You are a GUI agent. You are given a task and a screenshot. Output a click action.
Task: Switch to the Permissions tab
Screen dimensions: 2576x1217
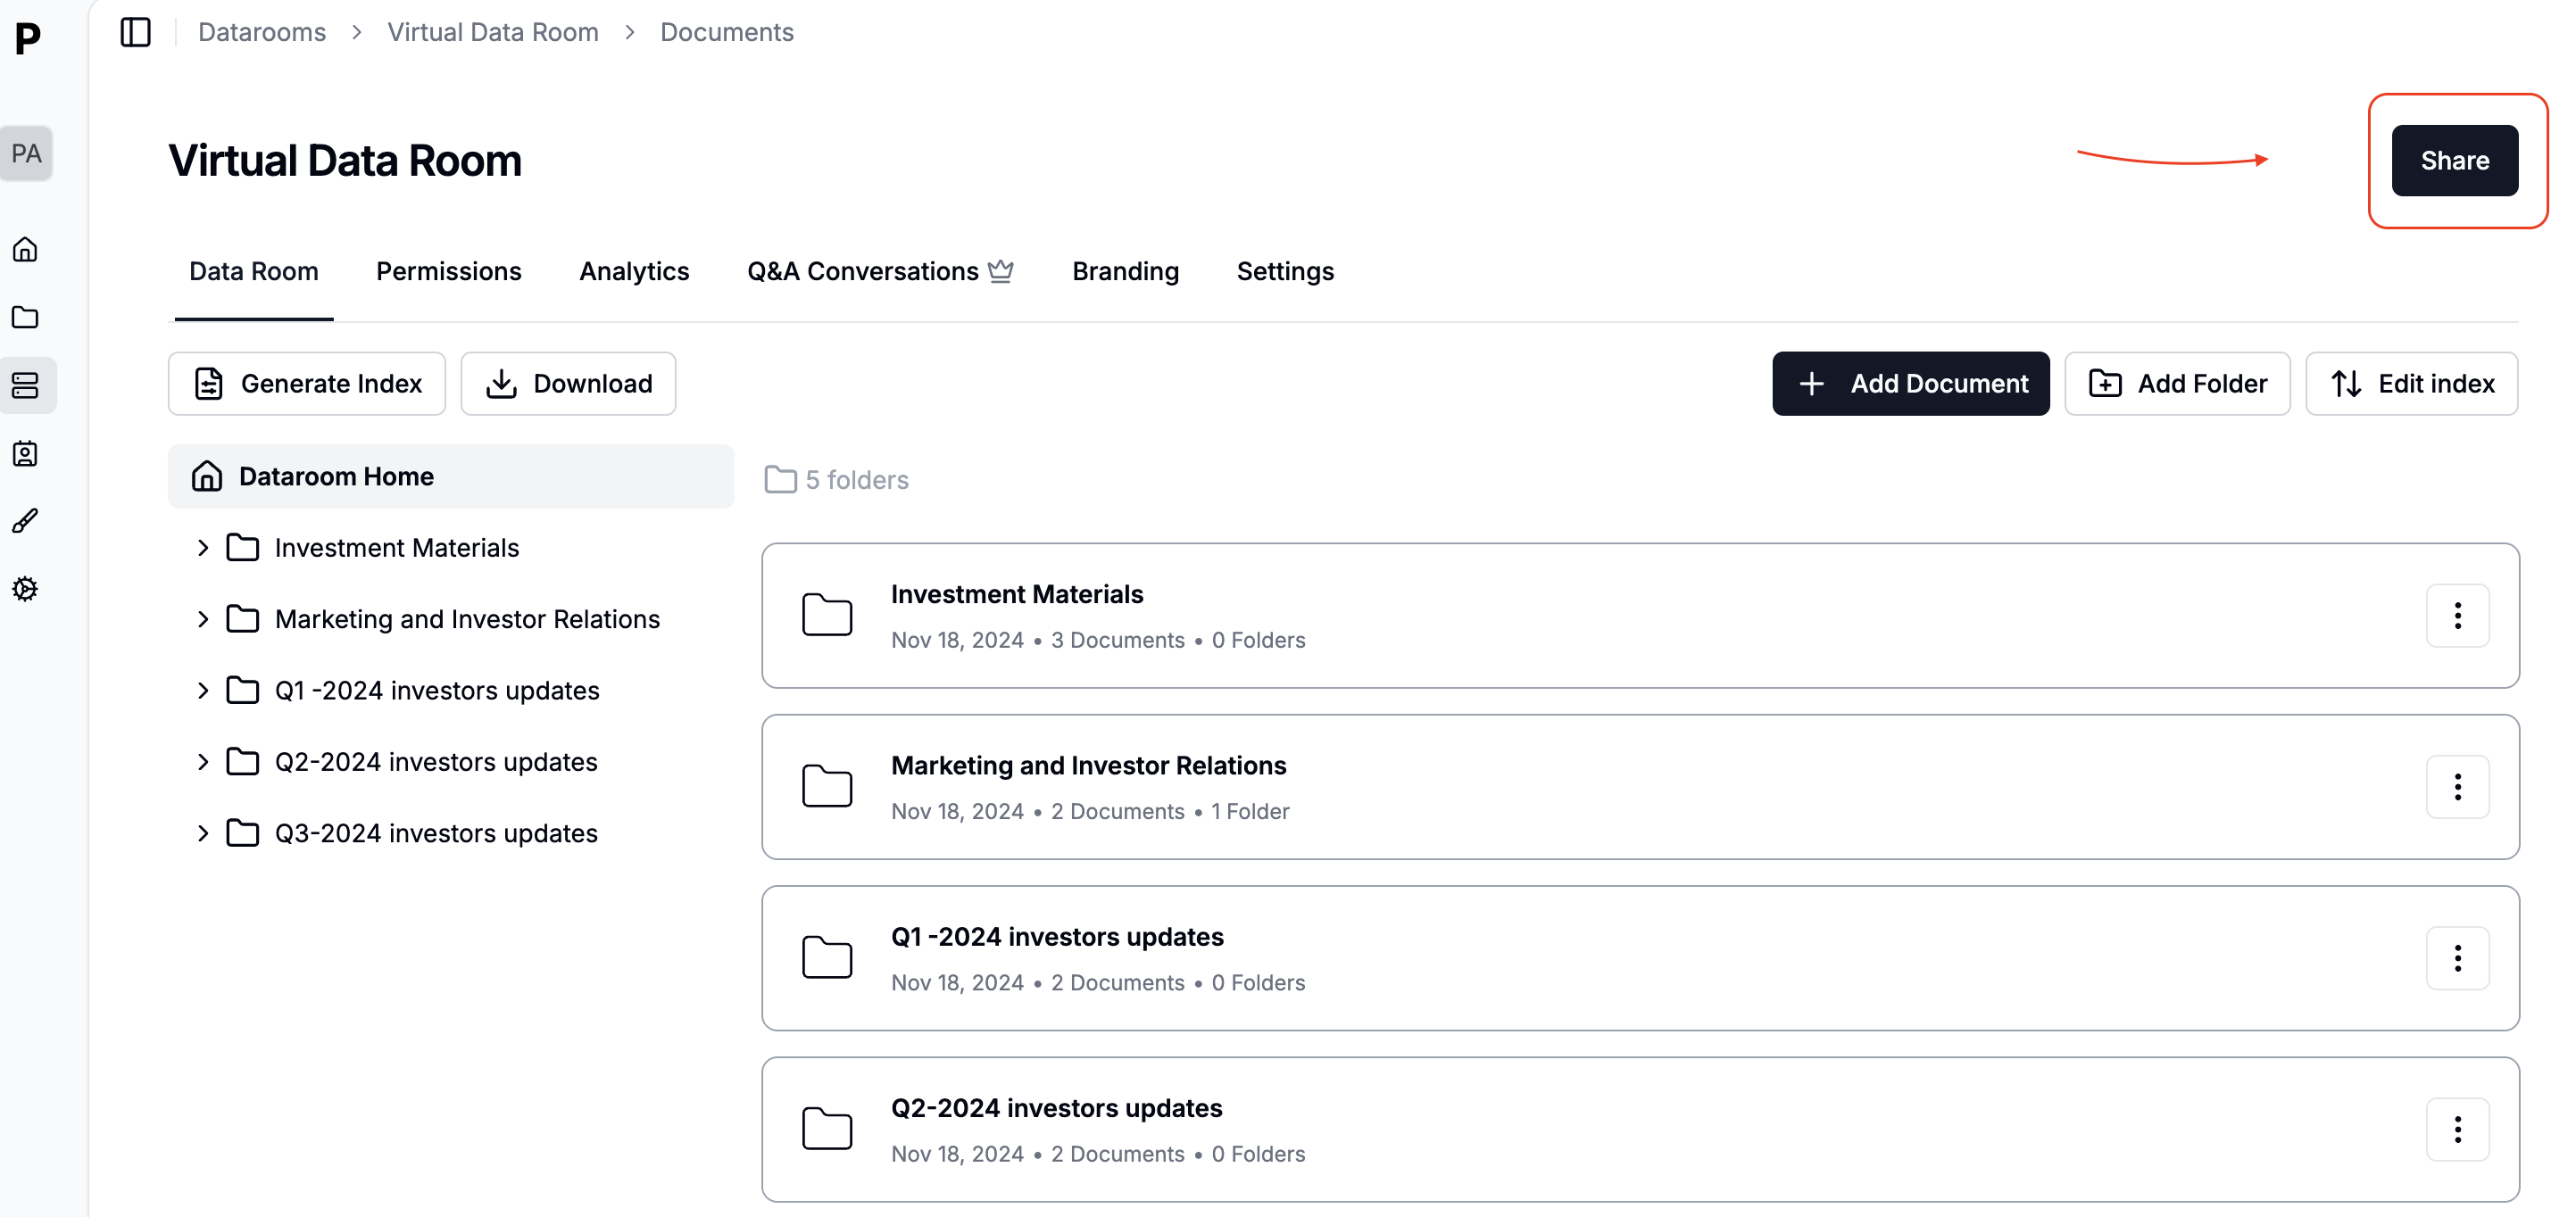448,271
